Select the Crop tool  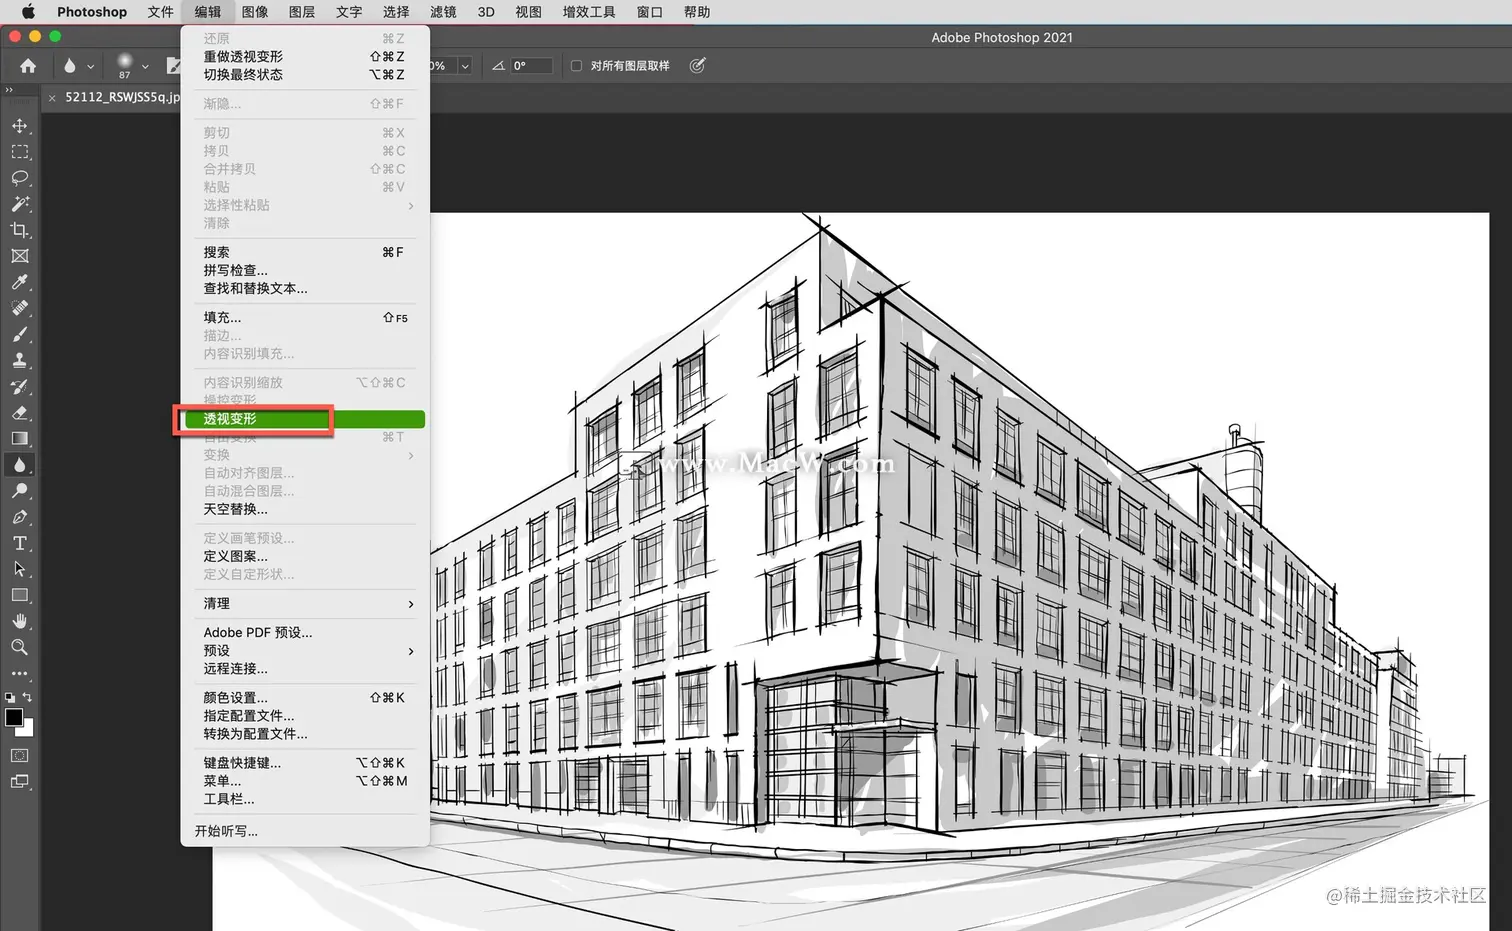coord(20,230)
